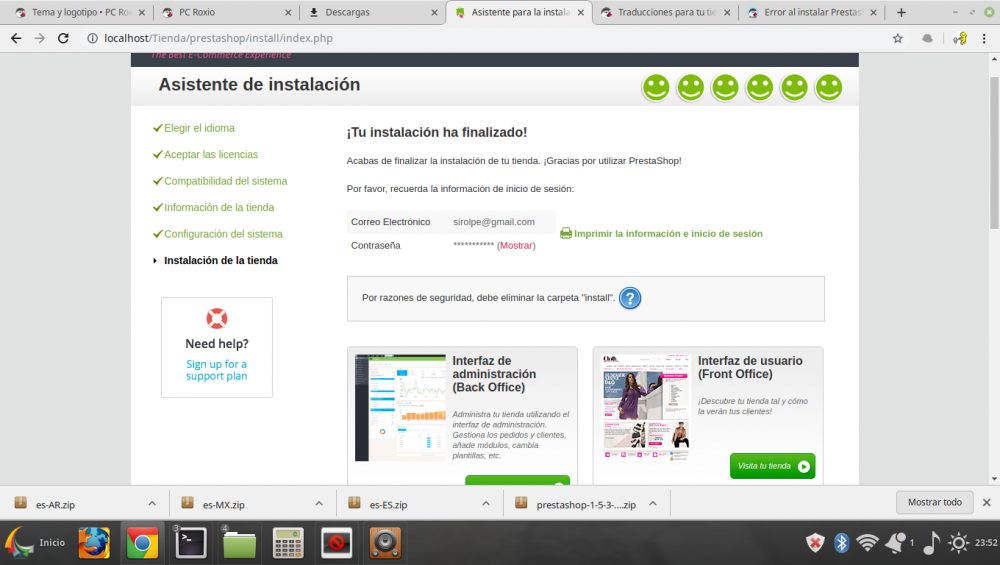Expand options for prestashop zip download
1000x565 pixels.
[653, 503]
